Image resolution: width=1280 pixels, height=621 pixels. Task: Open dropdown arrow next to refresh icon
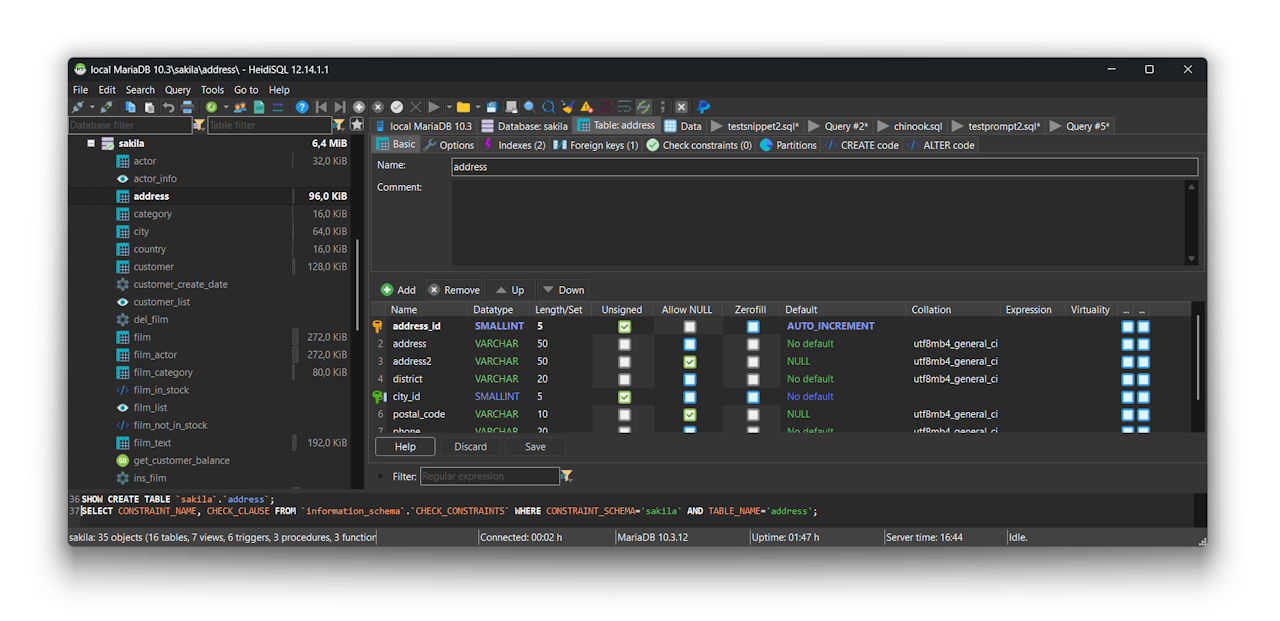coord(225,107)
